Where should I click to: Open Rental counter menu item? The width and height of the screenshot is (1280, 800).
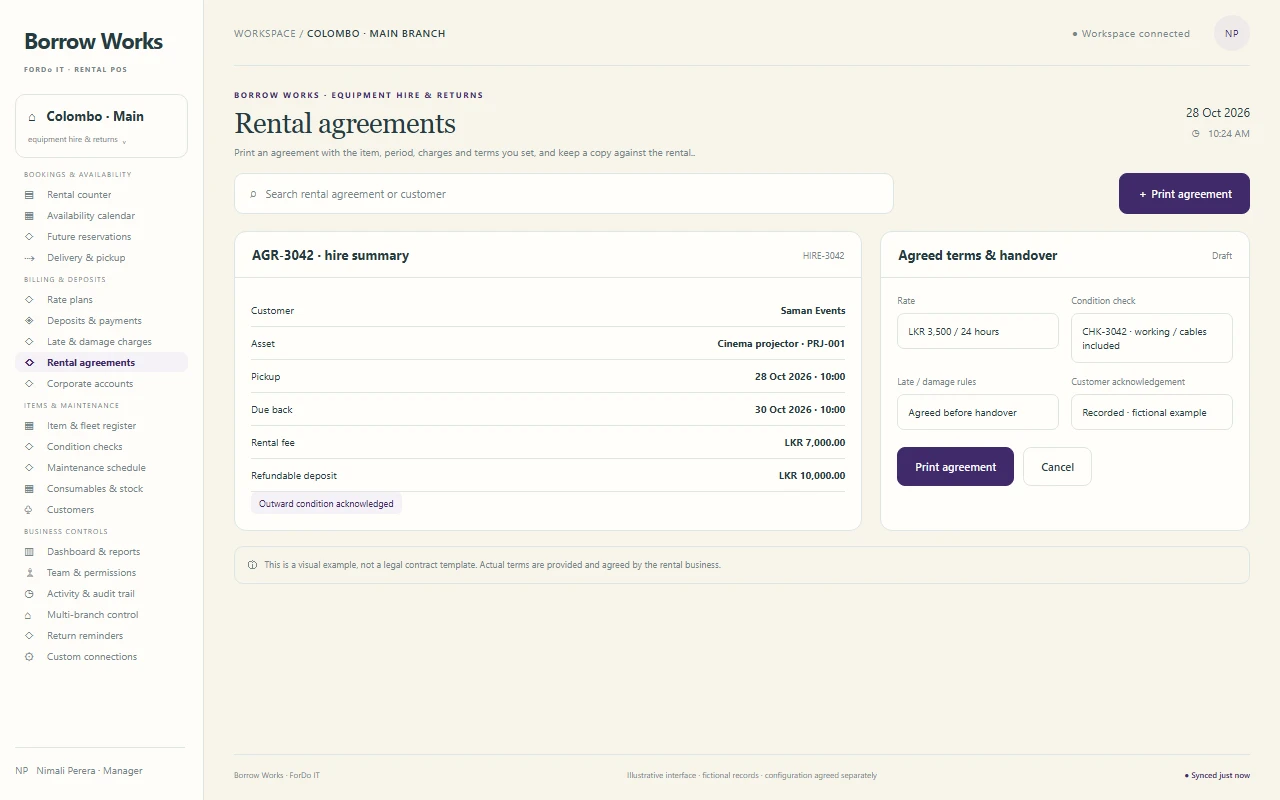point(101,195)
